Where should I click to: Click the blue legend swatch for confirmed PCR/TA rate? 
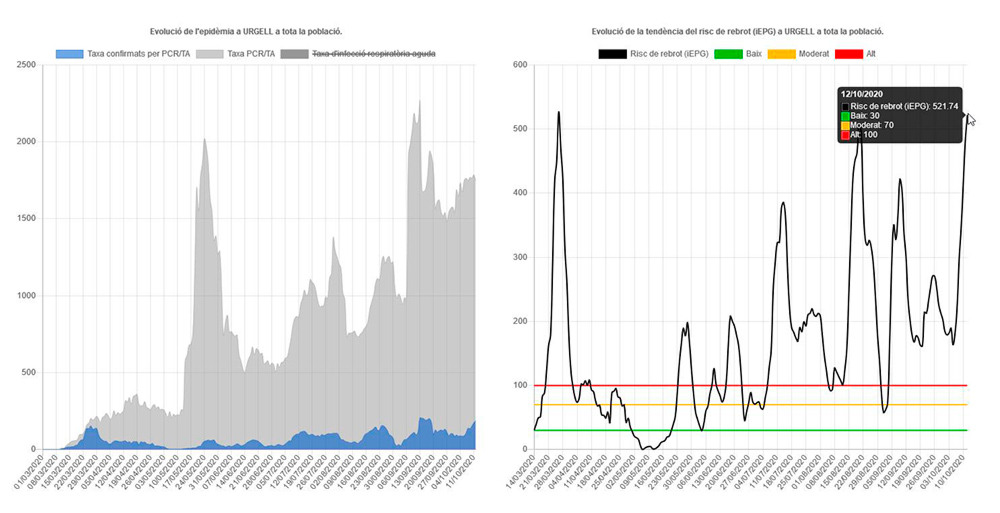click(x=69, y=53)
